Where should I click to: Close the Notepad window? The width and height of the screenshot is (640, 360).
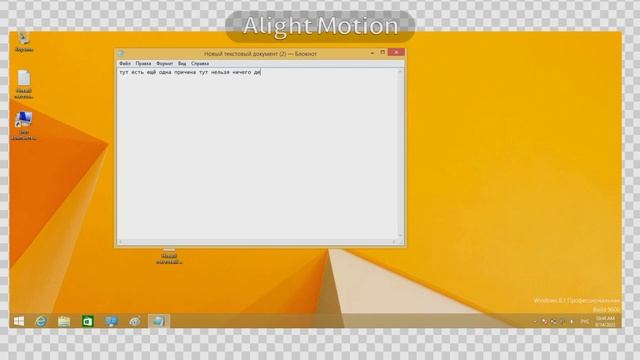396,52
